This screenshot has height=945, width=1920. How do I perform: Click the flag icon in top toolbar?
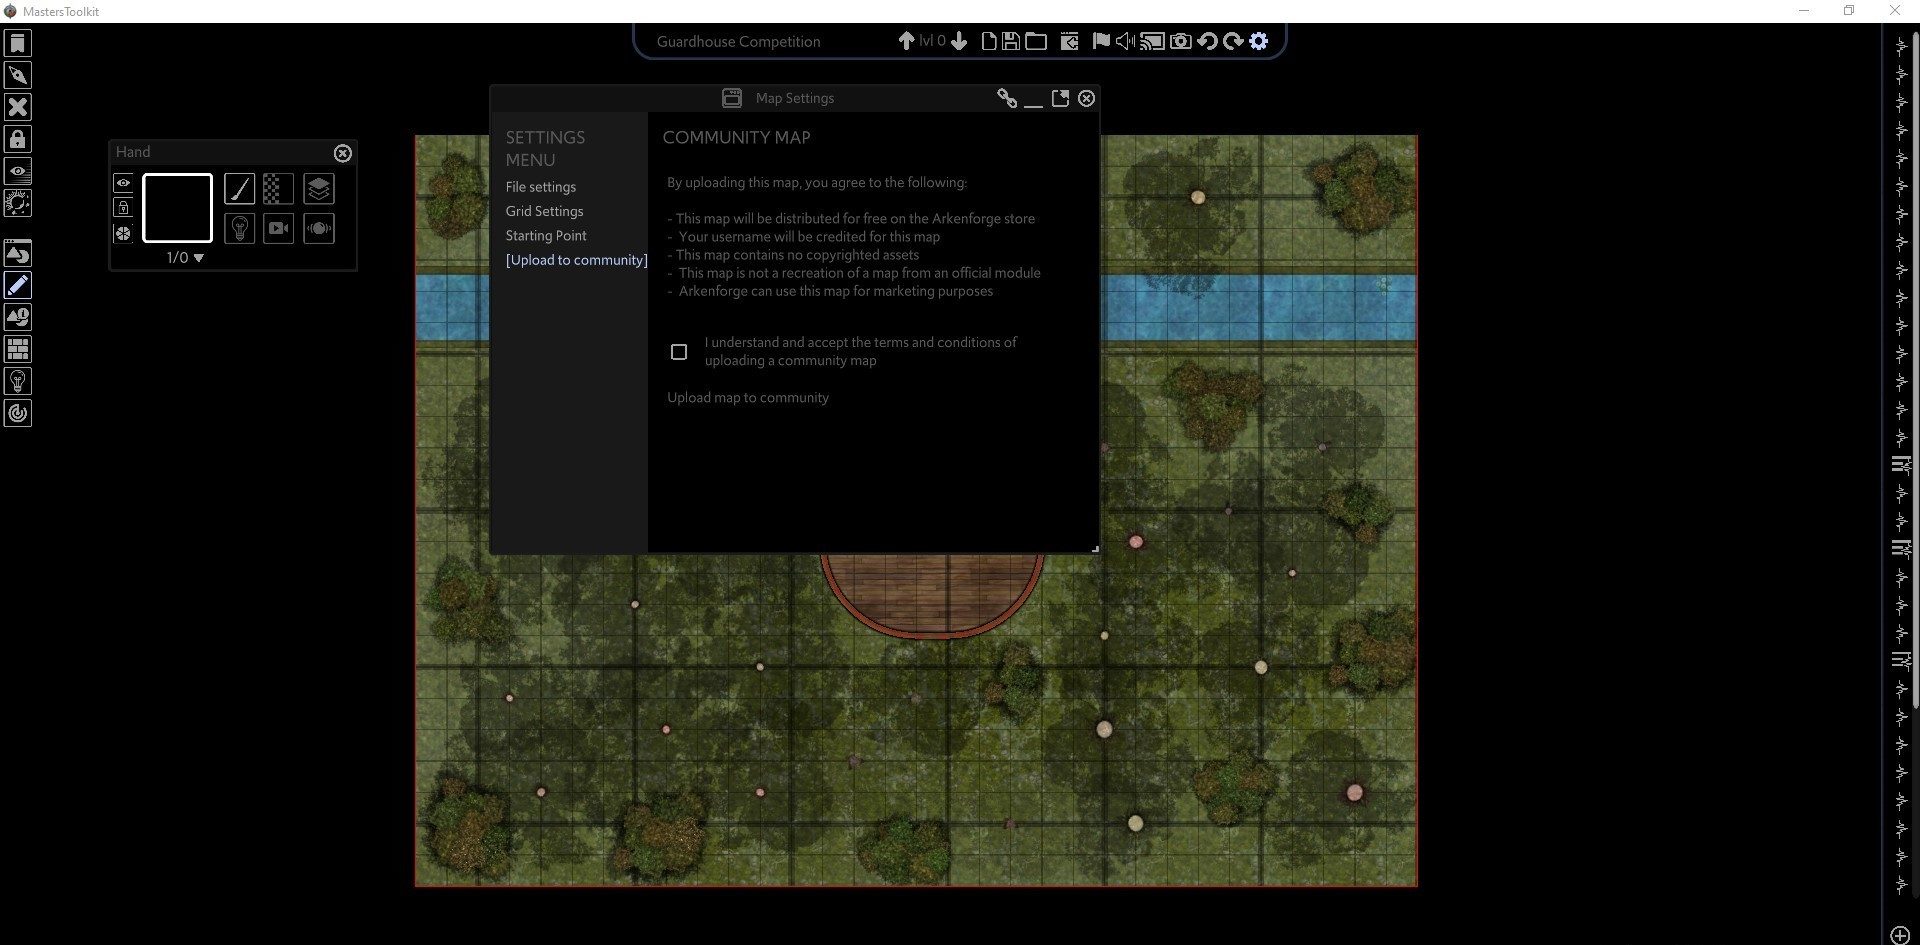click(1100, 41)
